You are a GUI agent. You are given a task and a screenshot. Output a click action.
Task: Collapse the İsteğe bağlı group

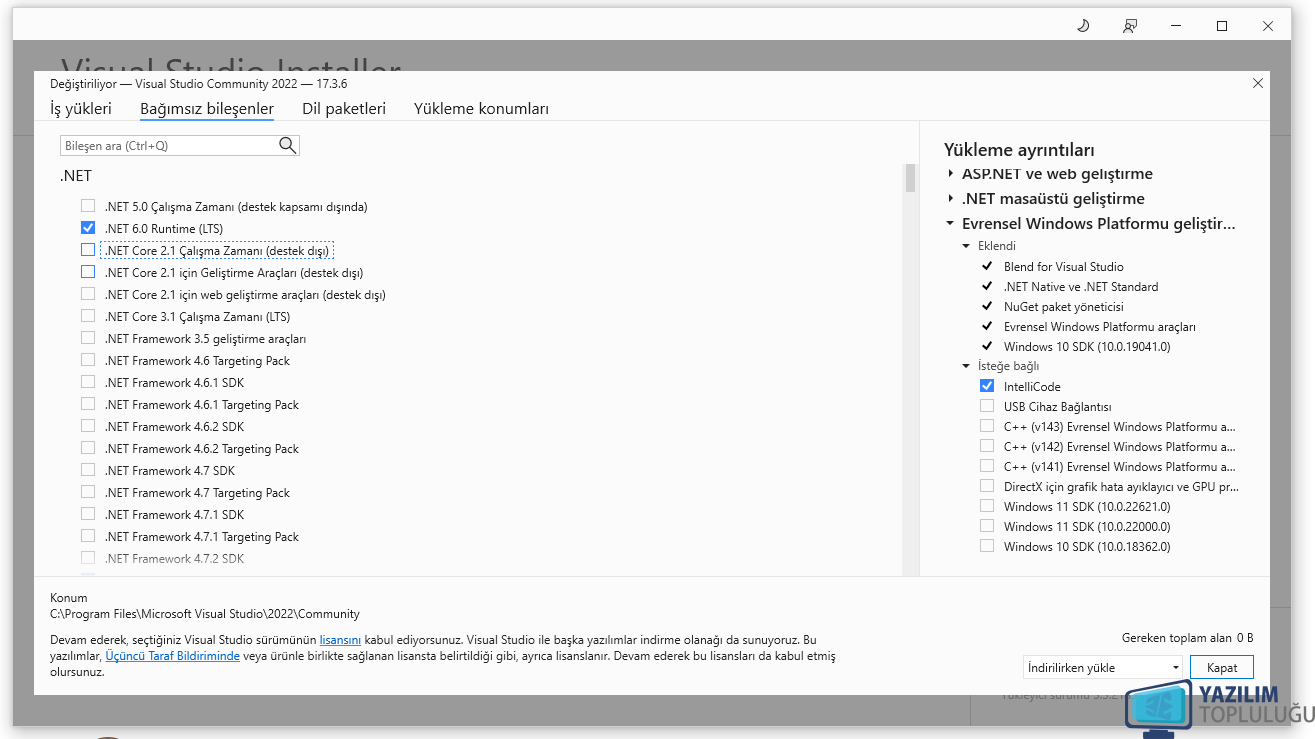966,366
